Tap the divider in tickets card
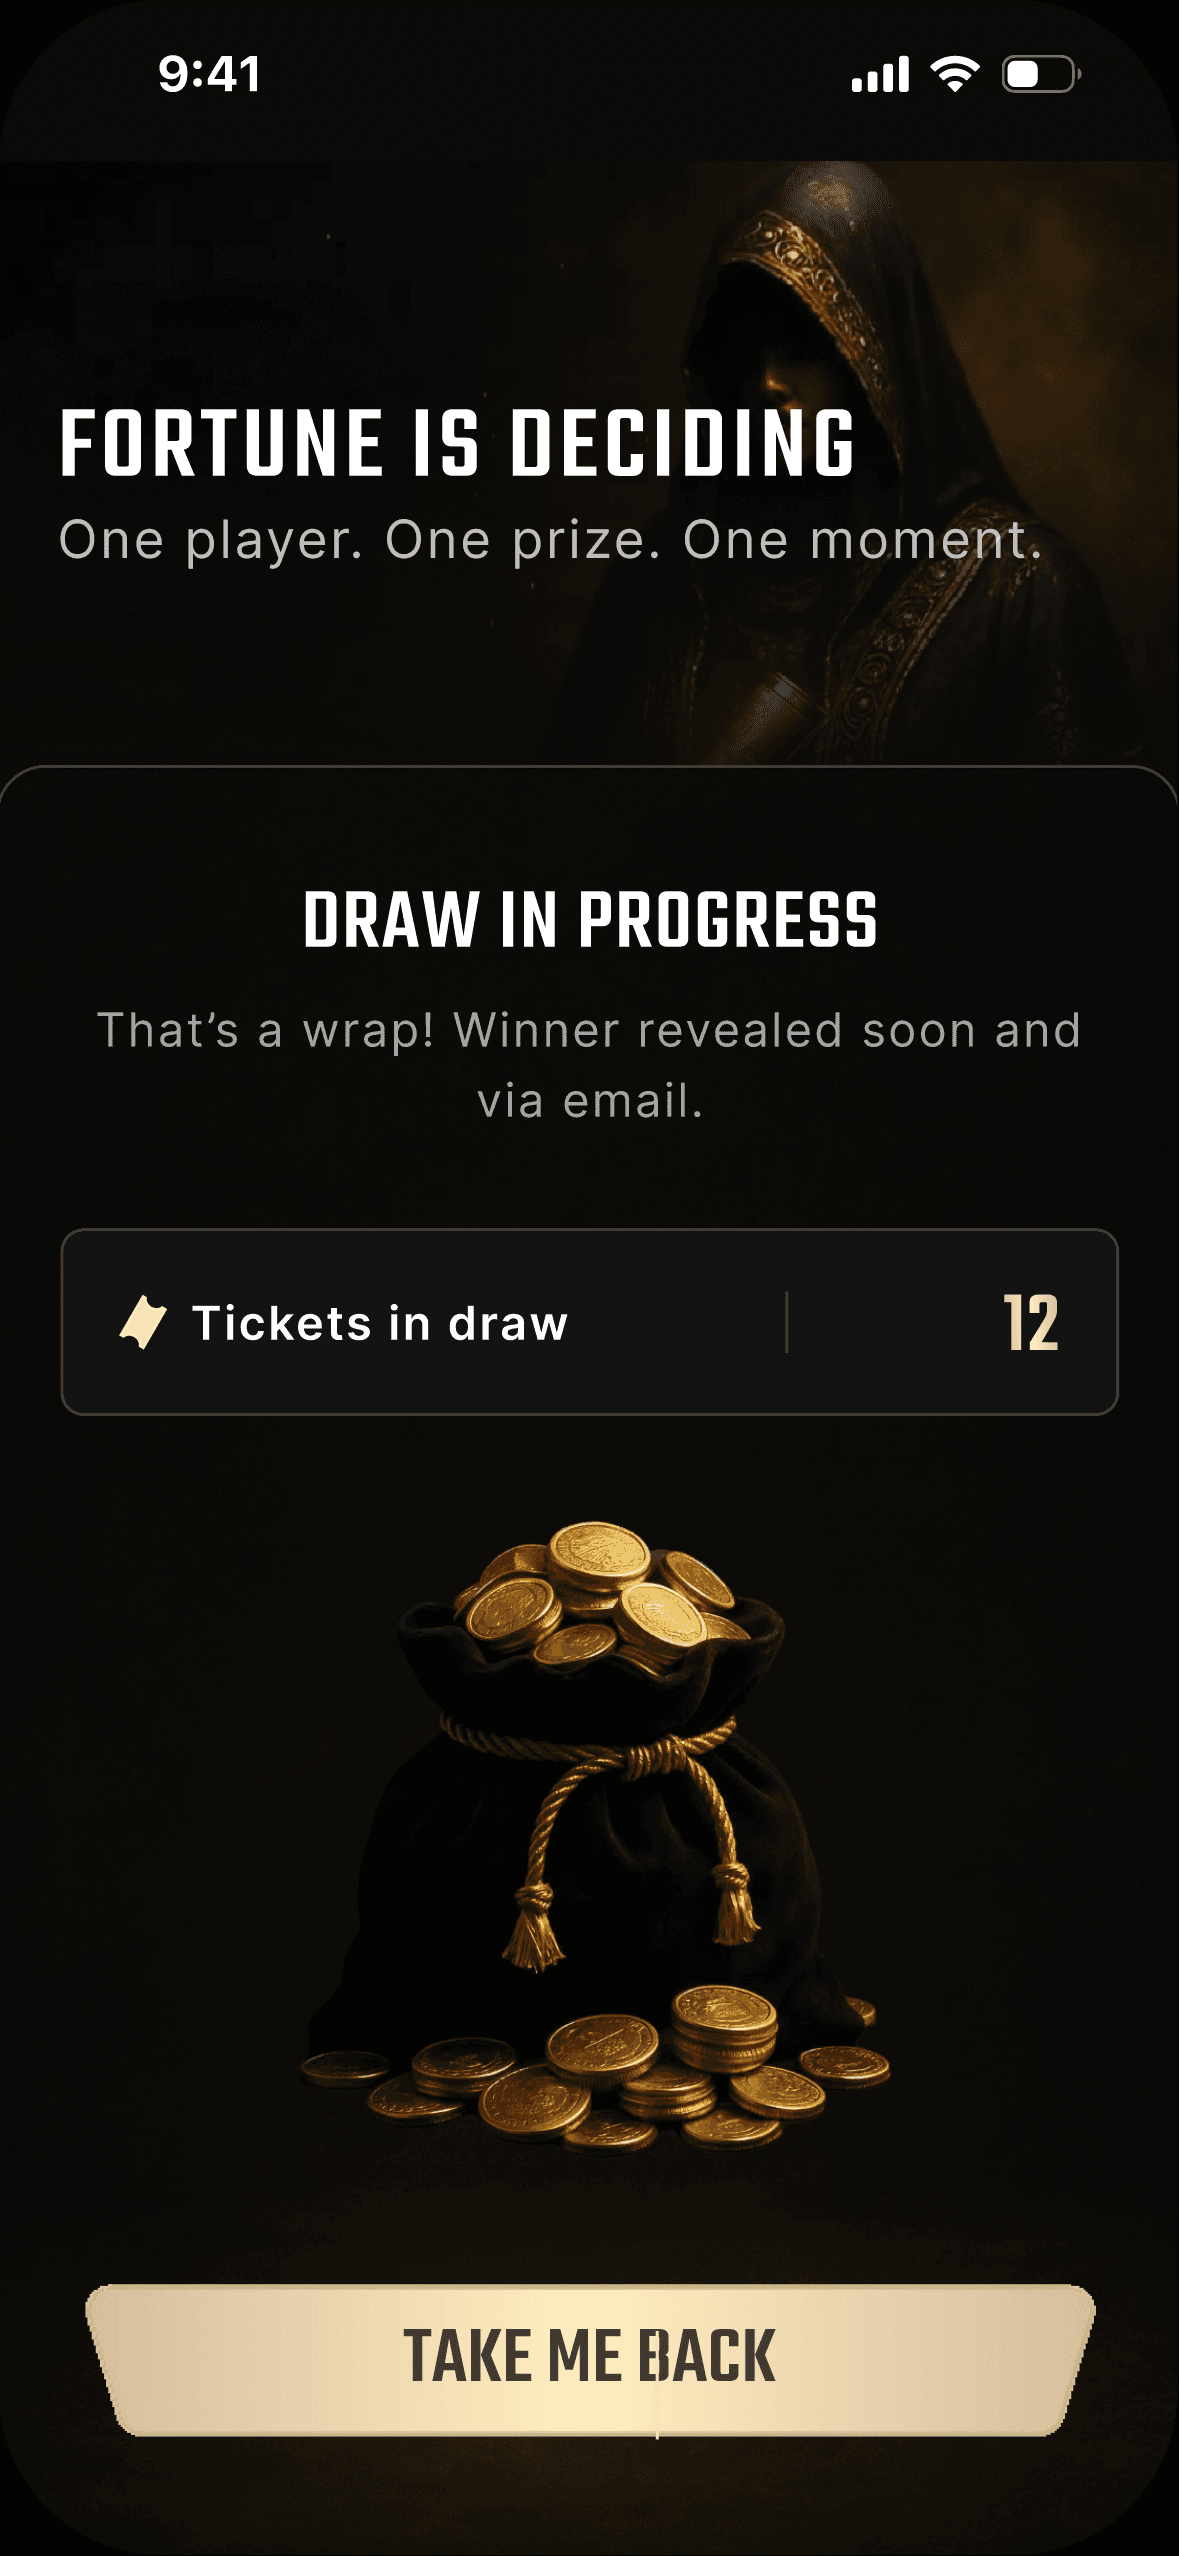Viewport: 1179px width, 2556px height. 787,1322
